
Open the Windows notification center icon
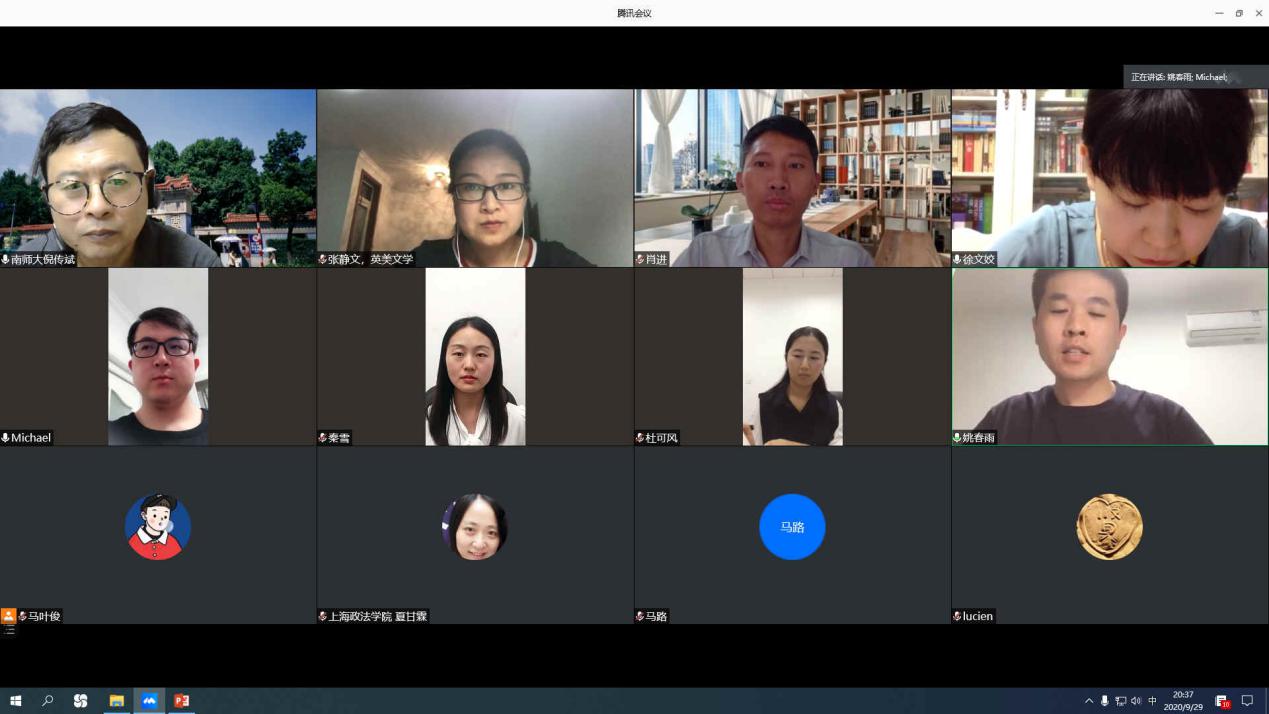[1247, 701]
